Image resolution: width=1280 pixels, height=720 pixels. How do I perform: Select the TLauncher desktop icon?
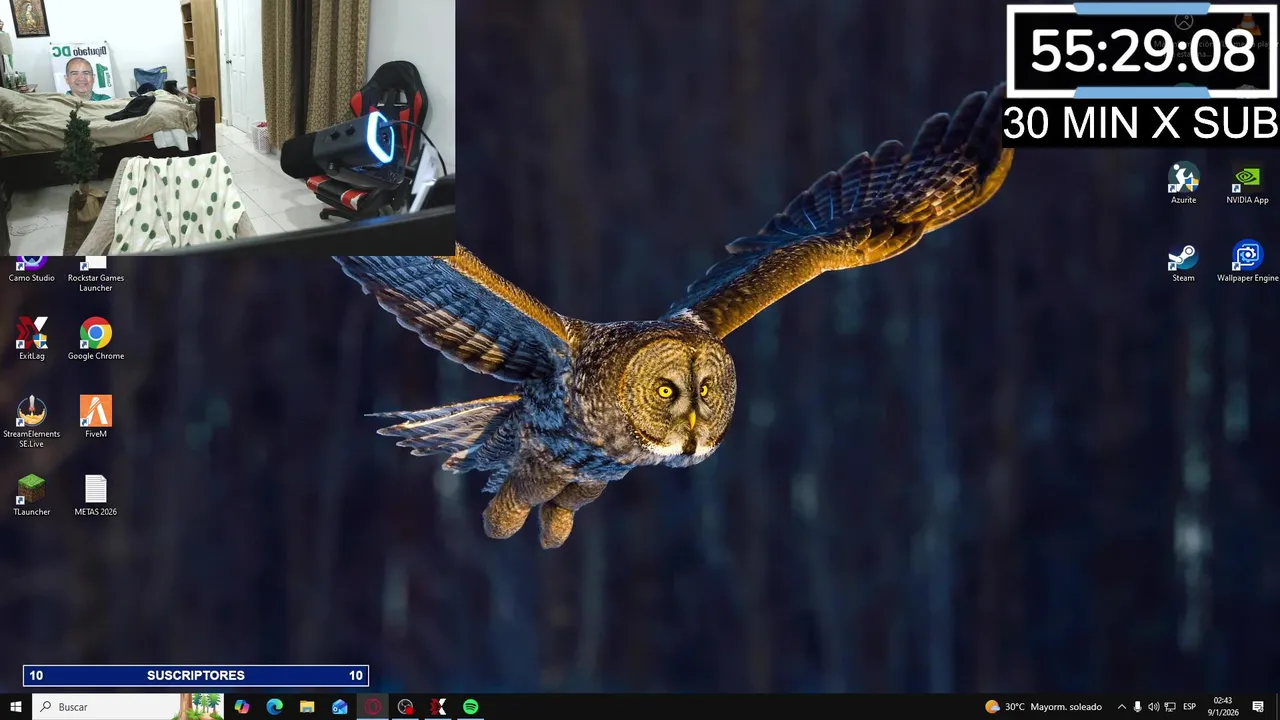tap(32, 495)
